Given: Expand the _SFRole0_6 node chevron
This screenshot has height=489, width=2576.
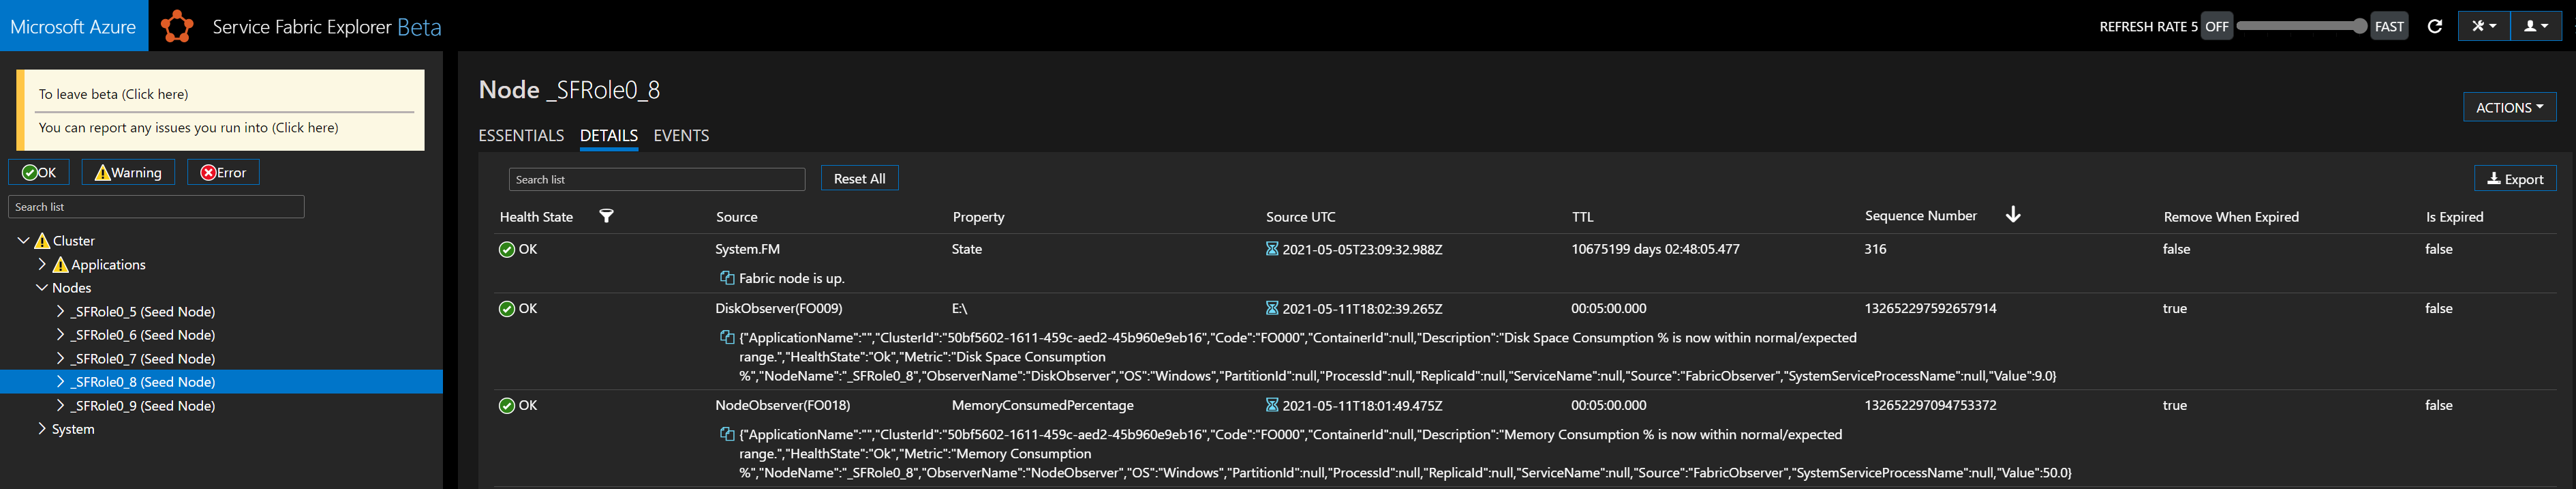Looking at the screenshot, I should (x=61, y=334).
